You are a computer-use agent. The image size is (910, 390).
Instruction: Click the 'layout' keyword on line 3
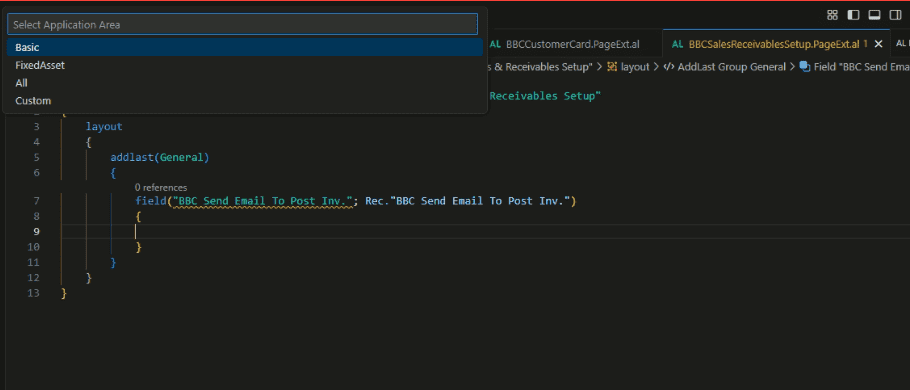coord(104,127)
